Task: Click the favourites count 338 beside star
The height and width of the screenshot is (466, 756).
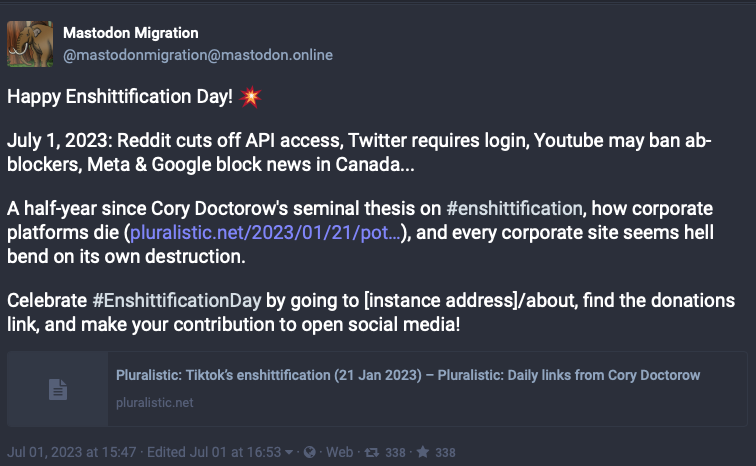Action: [445, 453]
